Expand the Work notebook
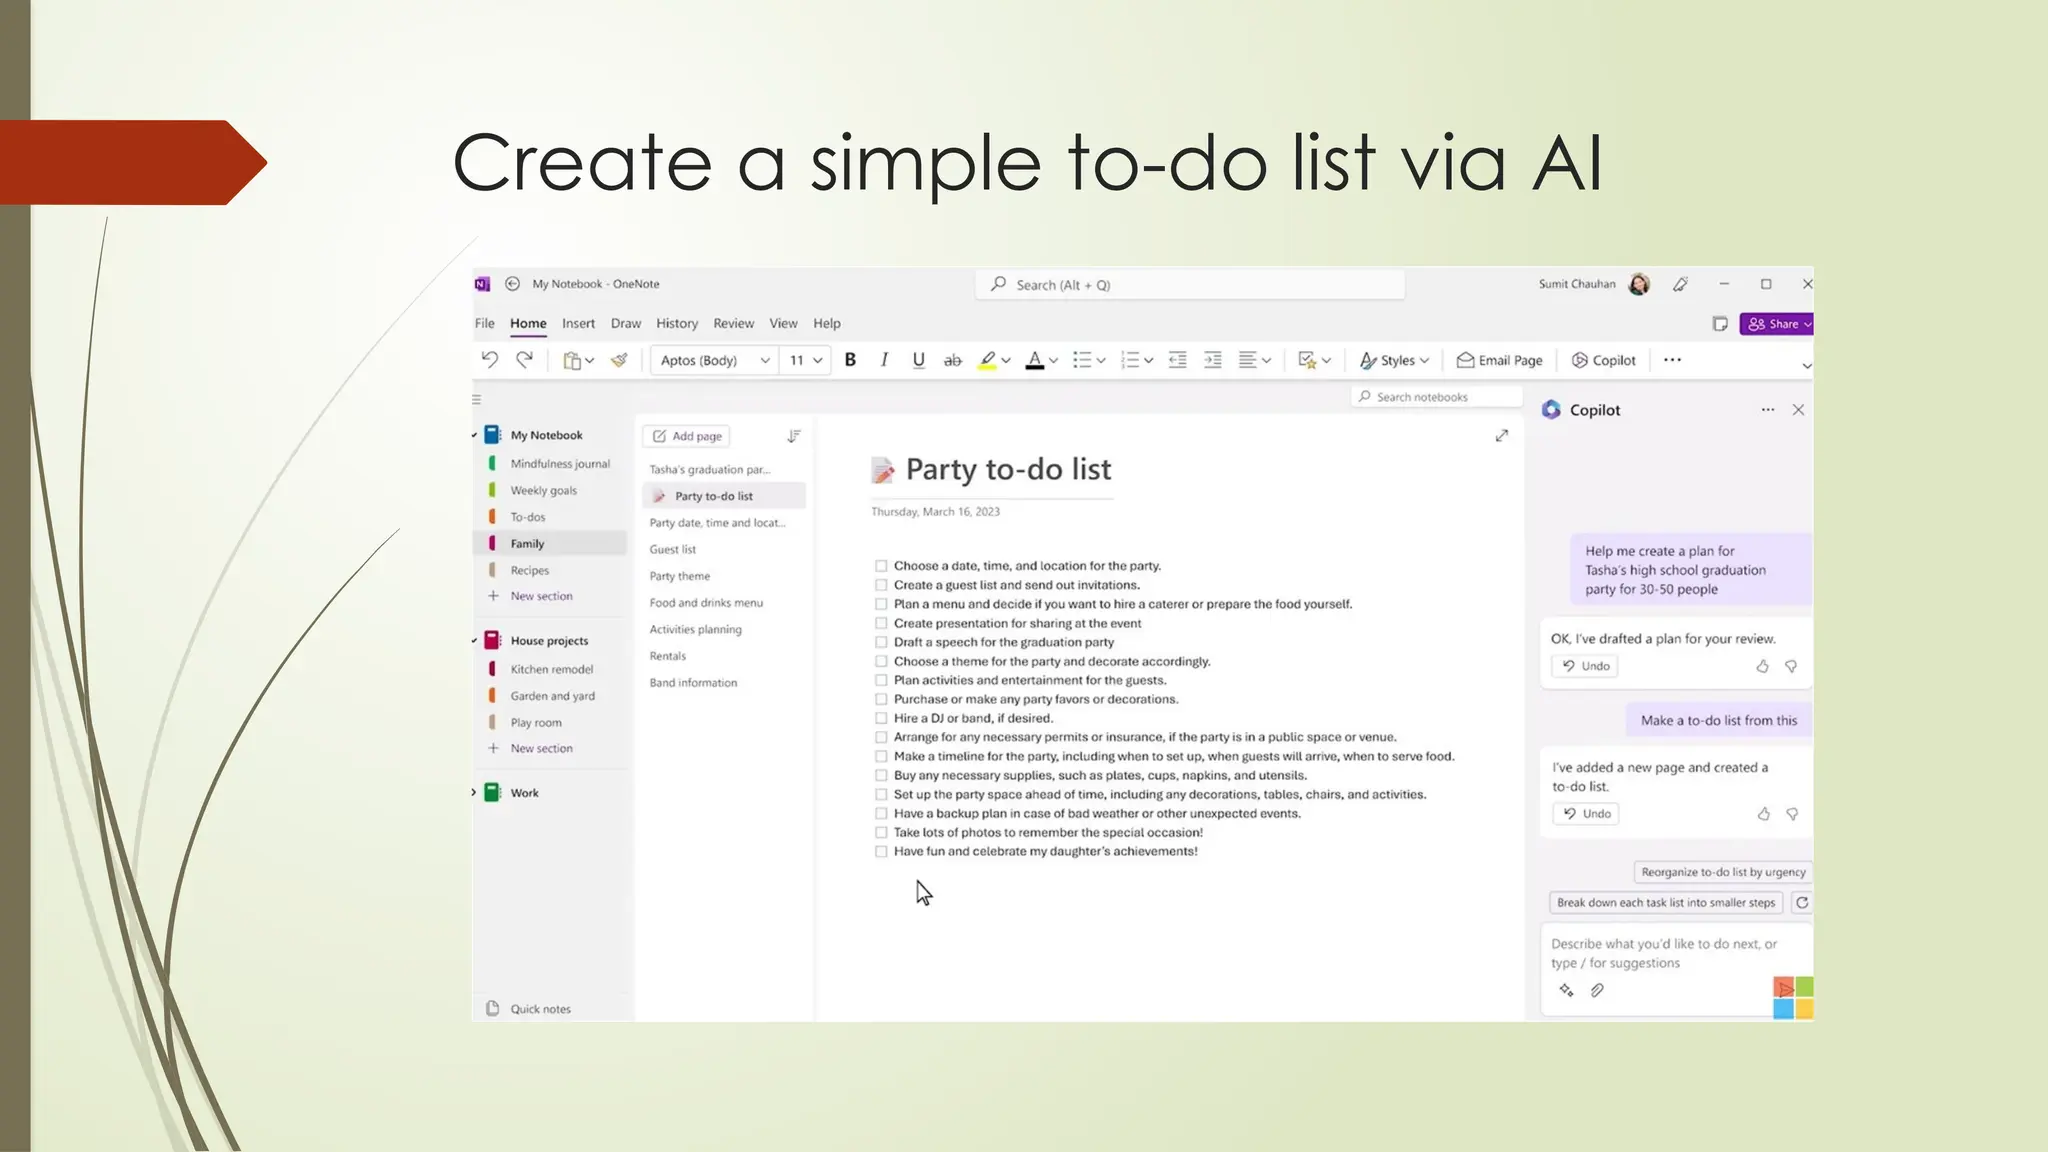 point(474,792)
